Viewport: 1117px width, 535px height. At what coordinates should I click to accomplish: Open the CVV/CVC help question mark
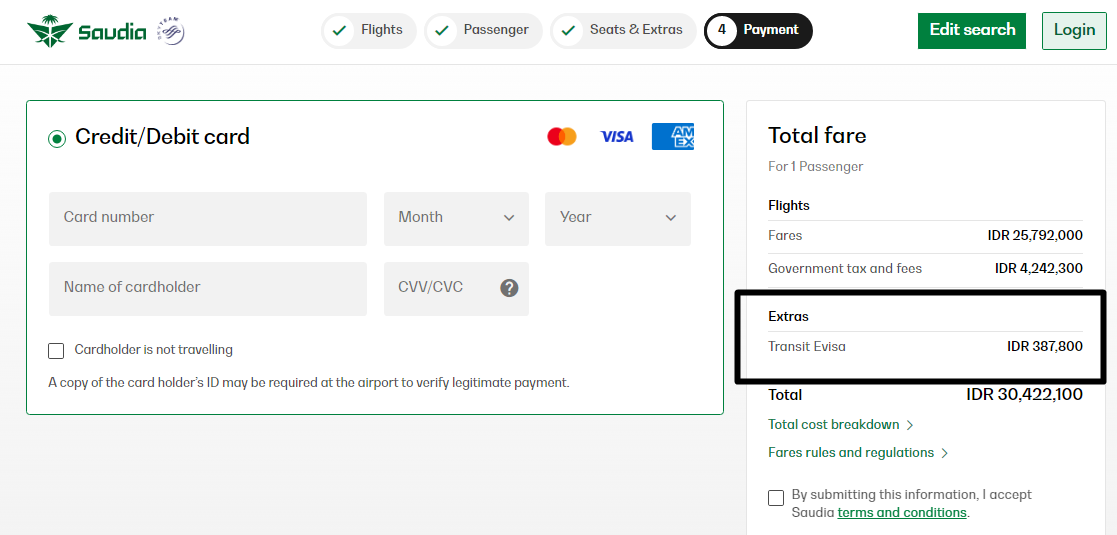coord(509,288)
